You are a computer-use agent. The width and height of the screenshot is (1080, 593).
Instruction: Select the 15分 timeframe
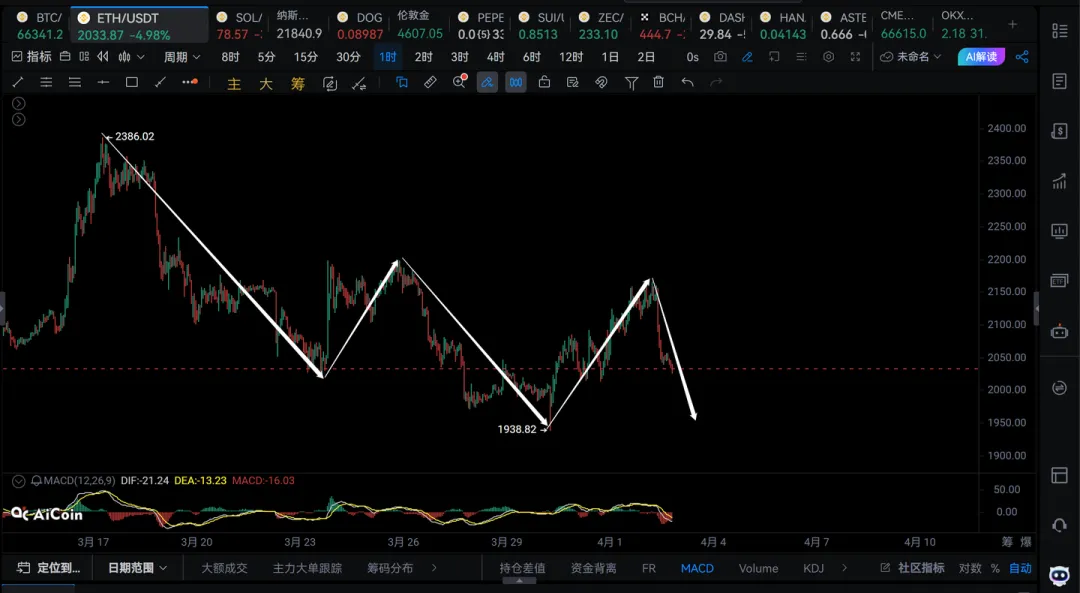(306, 57)
